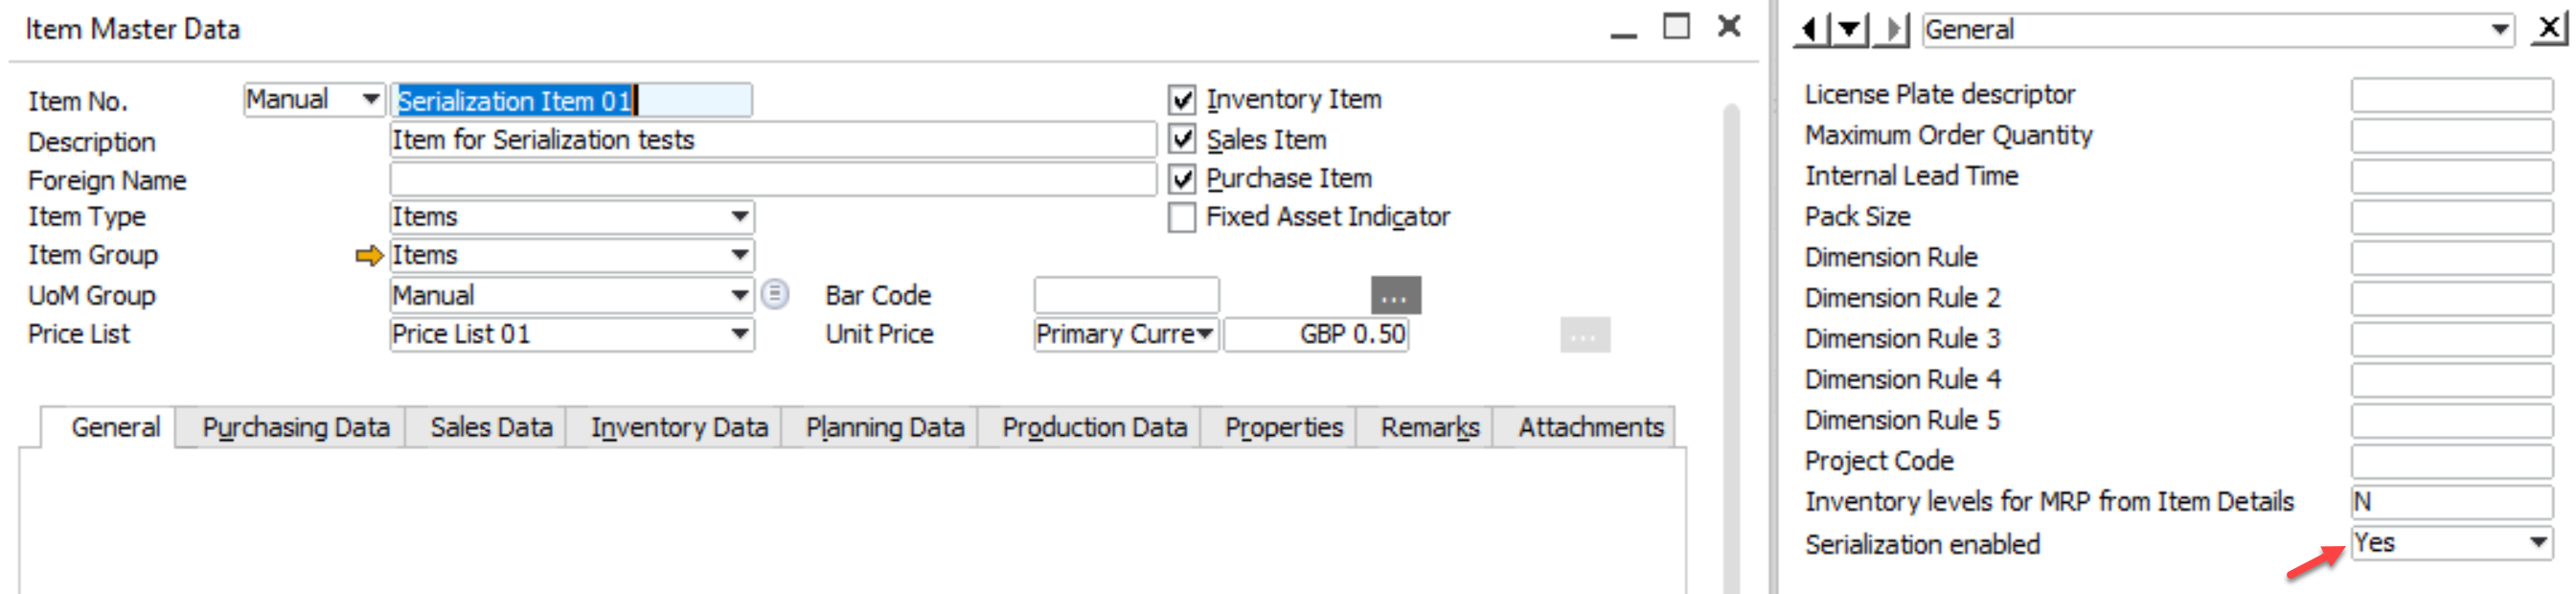Enable the Fixed Asset Indicator checkbox

pyautogui.click(x=1182, y=217)
